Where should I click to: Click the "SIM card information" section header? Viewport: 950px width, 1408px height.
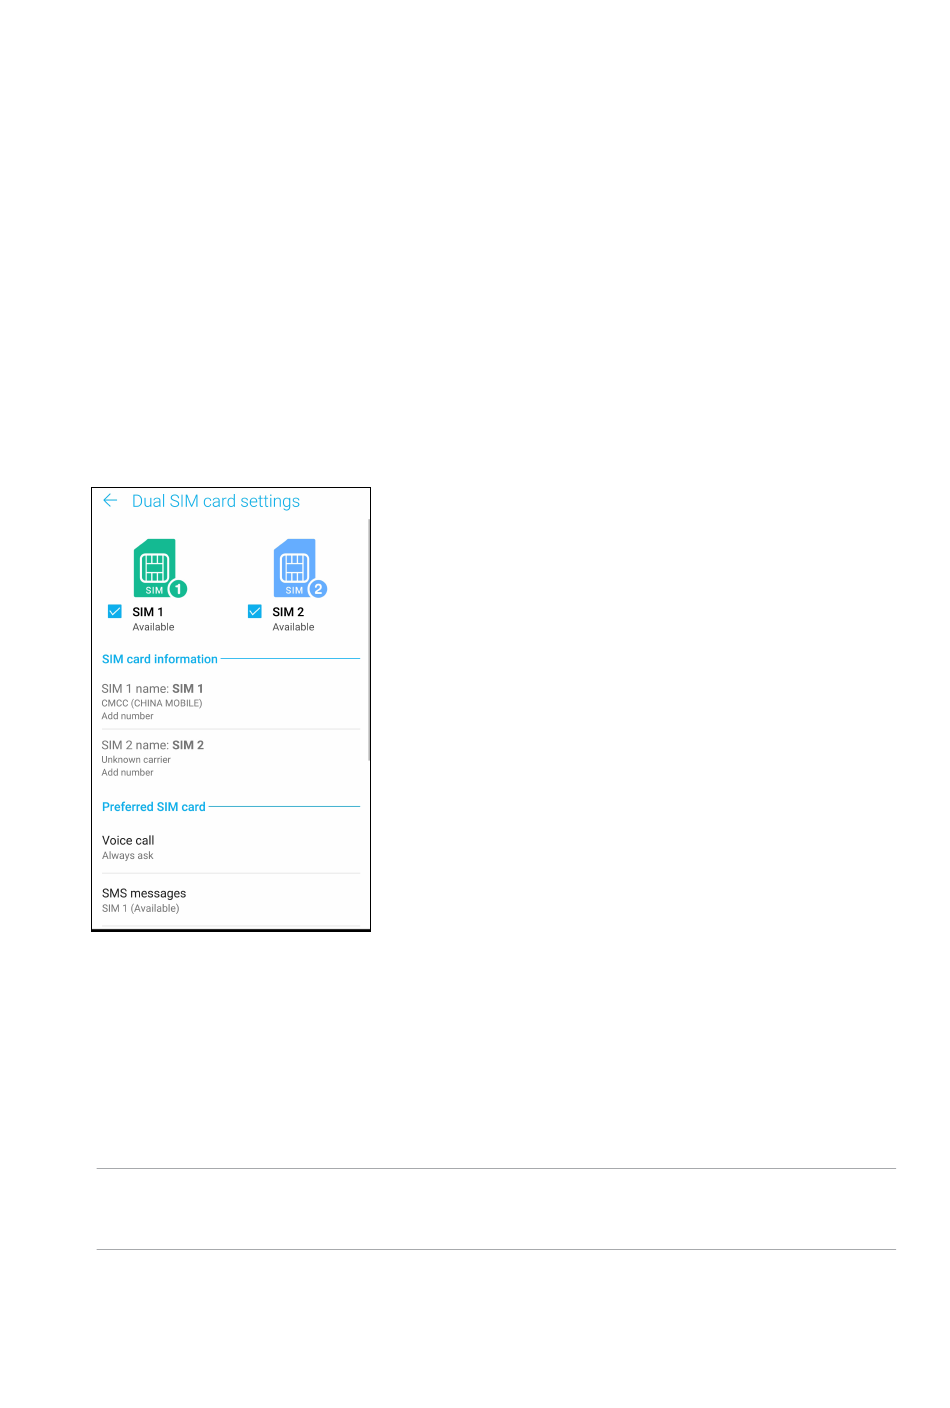[x=160, y=659]
